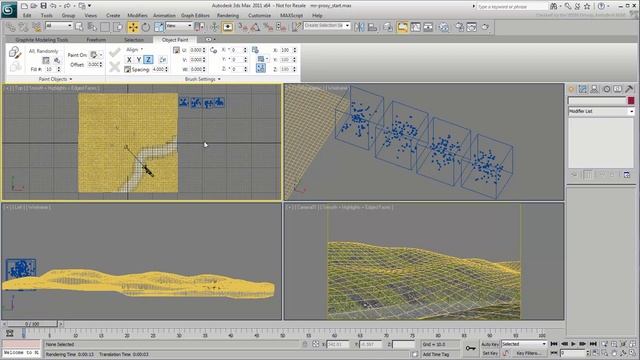Click the Align tool icon

[x=373, y=27]
